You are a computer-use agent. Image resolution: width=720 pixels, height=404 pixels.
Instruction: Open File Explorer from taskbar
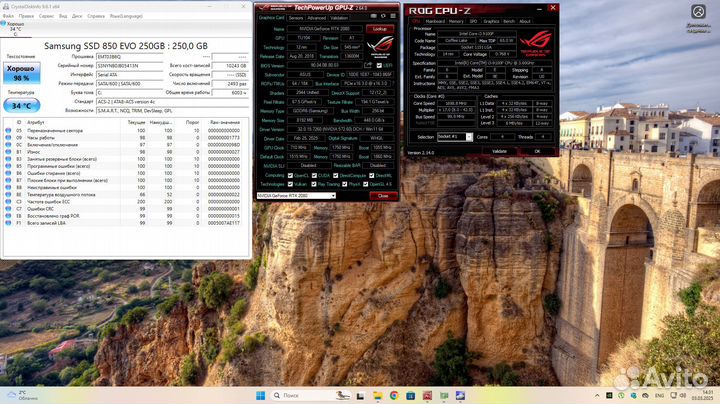377,395
